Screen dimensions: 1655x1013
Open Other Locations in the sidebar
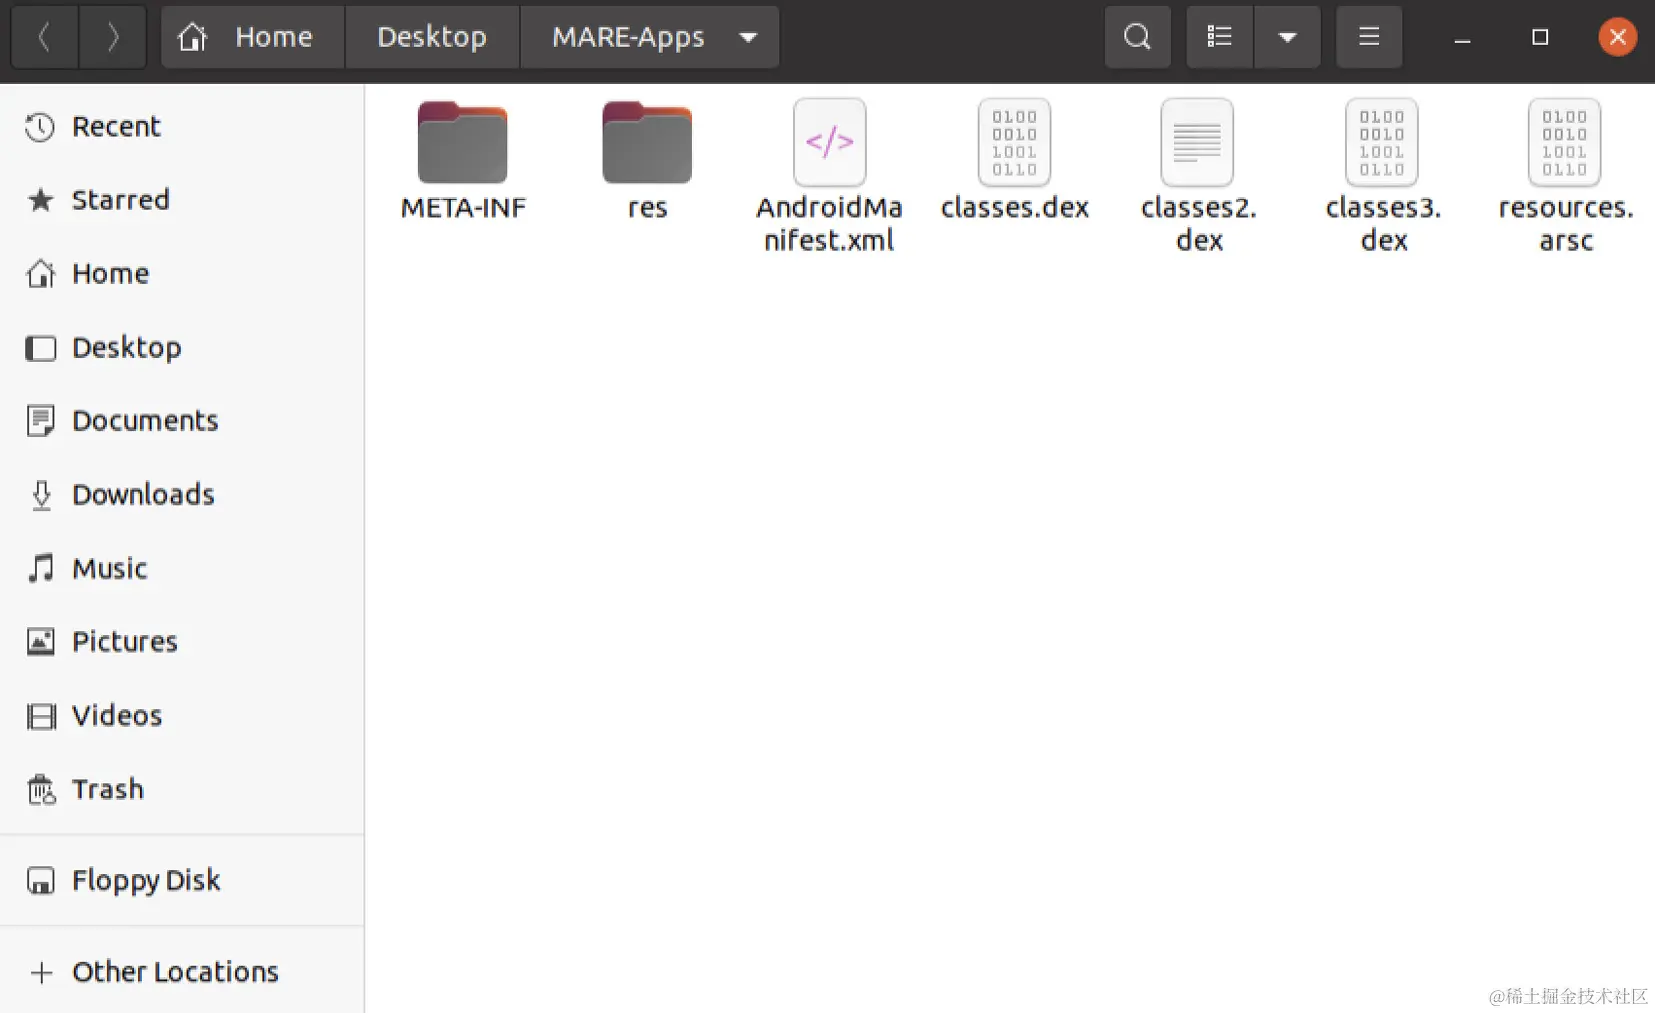[x=182, y=972]
